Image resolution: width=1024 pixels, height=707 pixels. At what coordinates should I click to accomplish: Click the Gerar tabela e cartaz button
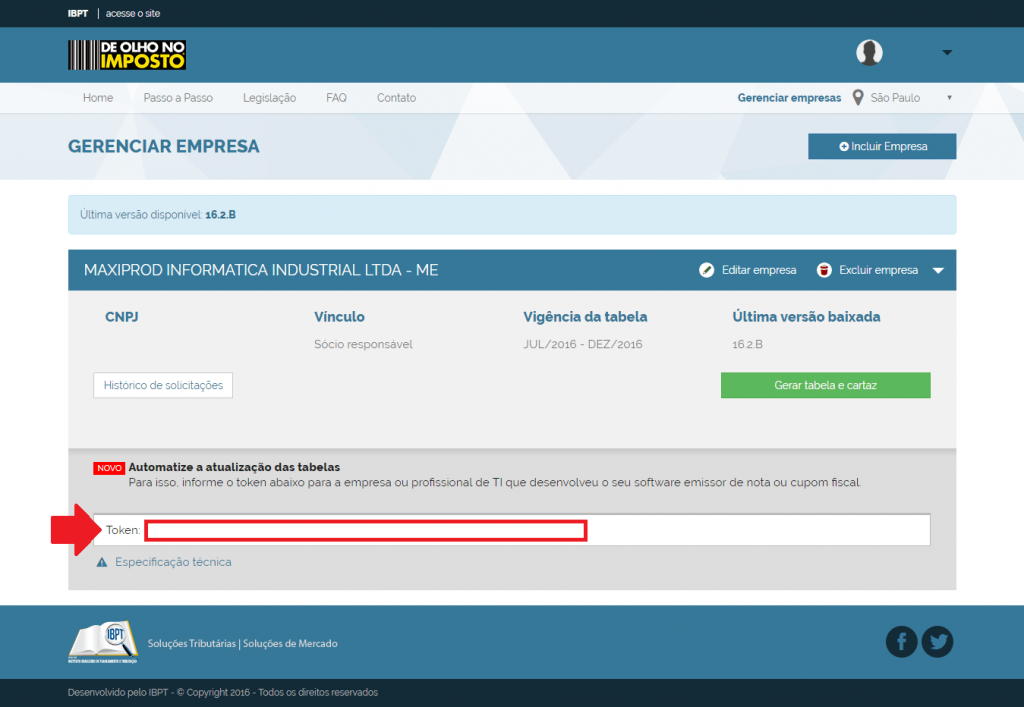(825, 385)
